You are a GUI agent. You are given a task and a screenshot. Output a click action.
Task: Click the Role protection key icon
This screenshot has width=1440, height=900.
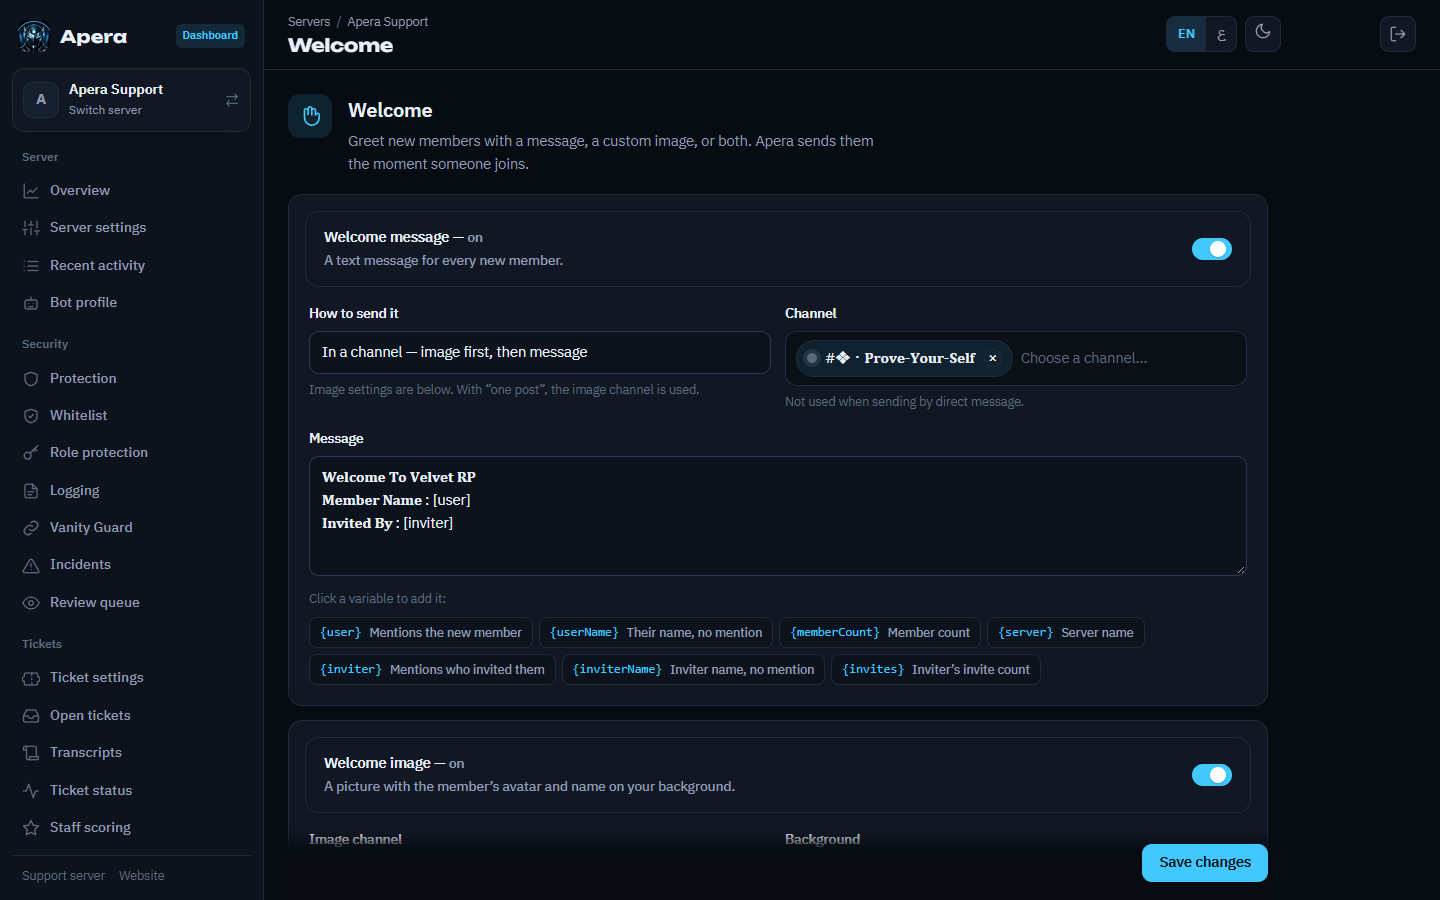point(31,453)
